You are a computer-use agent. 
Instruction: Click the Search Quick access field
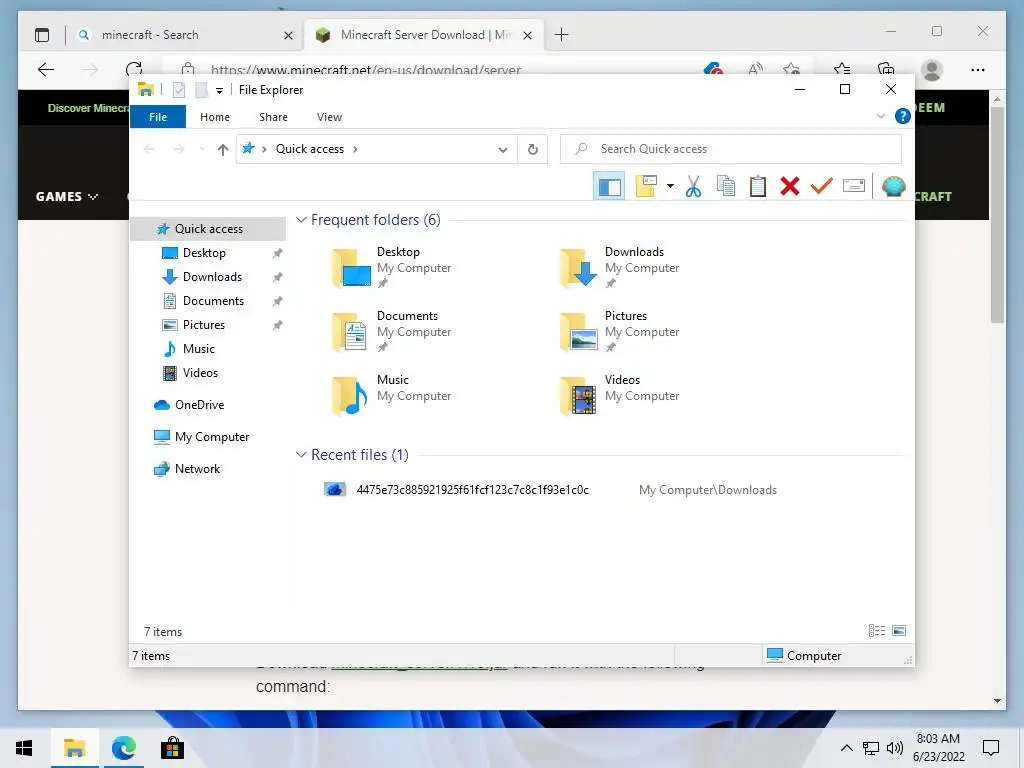pyautogui.click(x=731, y=149)
